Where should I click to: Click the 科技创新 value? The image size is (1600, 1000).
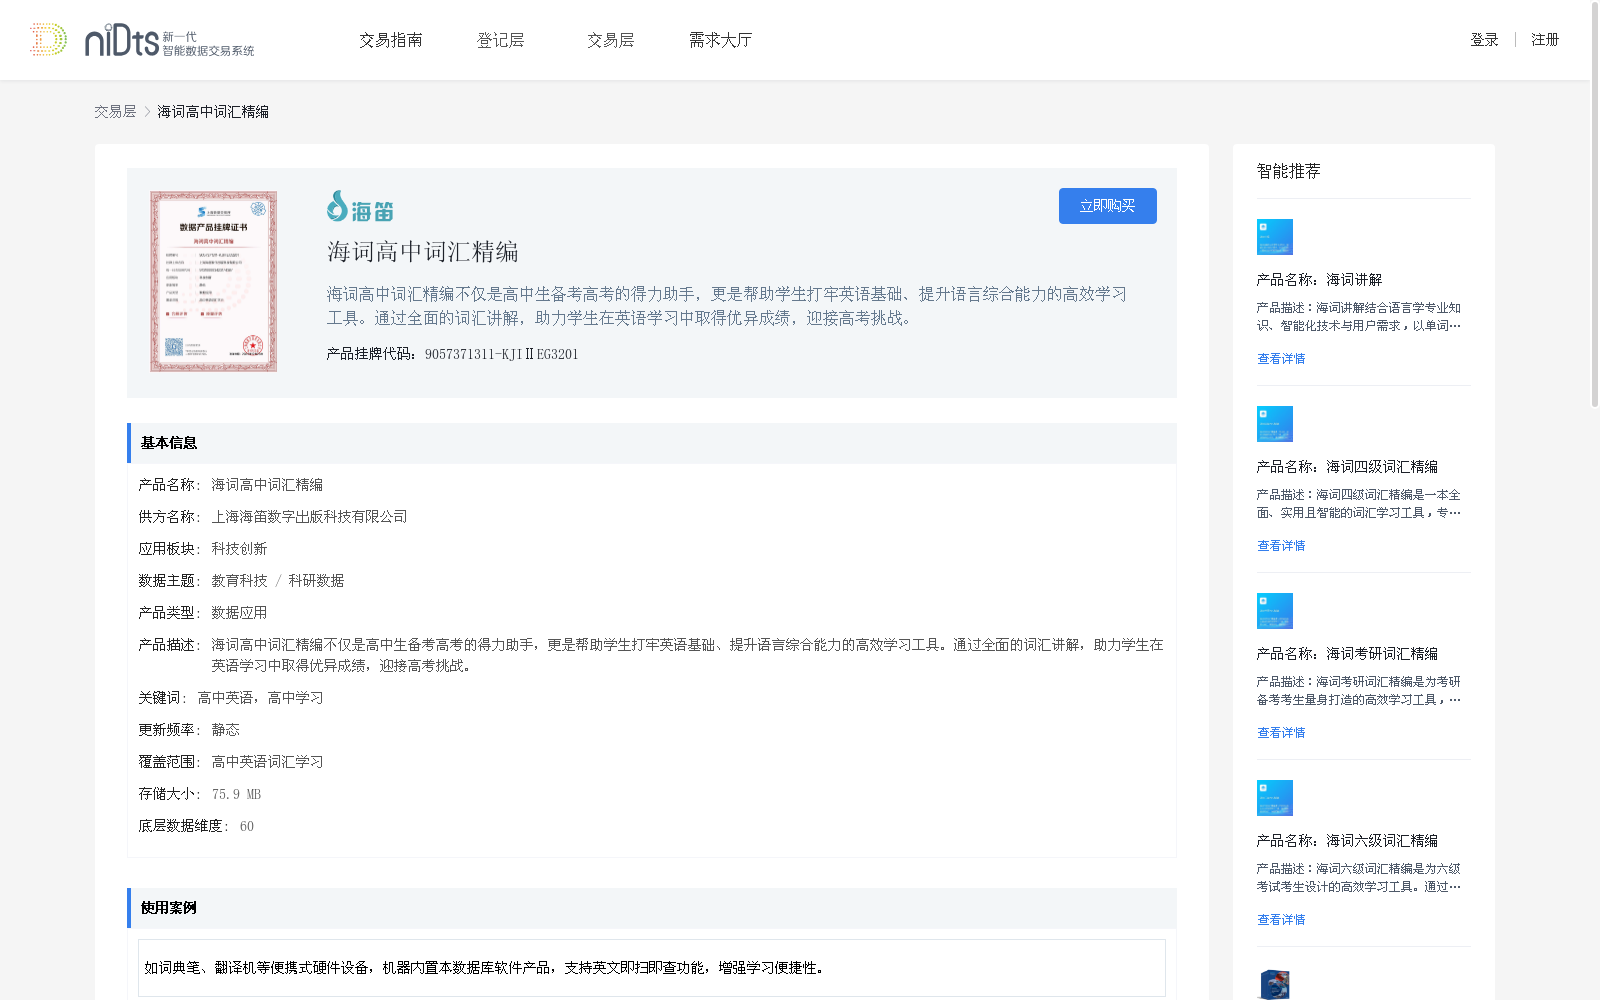239,549
